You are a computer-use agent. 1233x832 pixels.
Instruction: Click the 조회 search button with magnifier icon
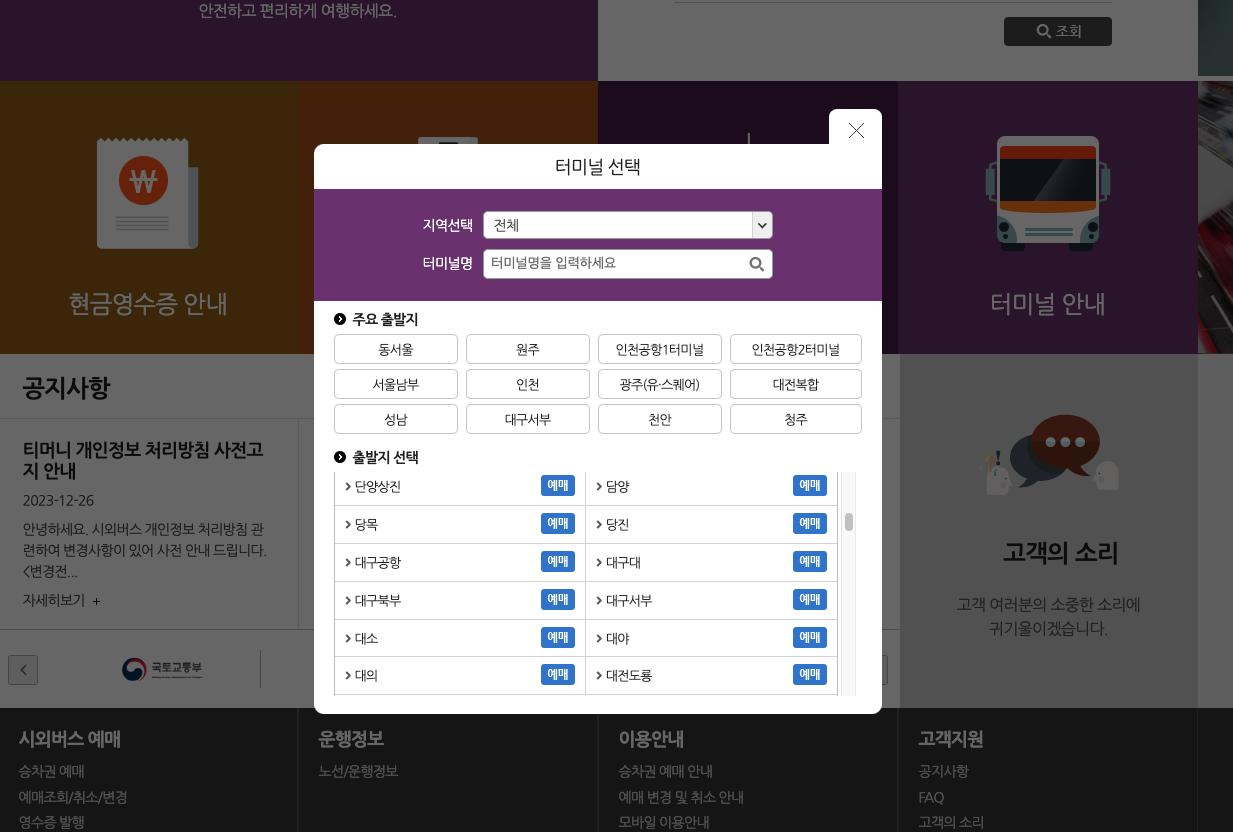click(1057, 31)
